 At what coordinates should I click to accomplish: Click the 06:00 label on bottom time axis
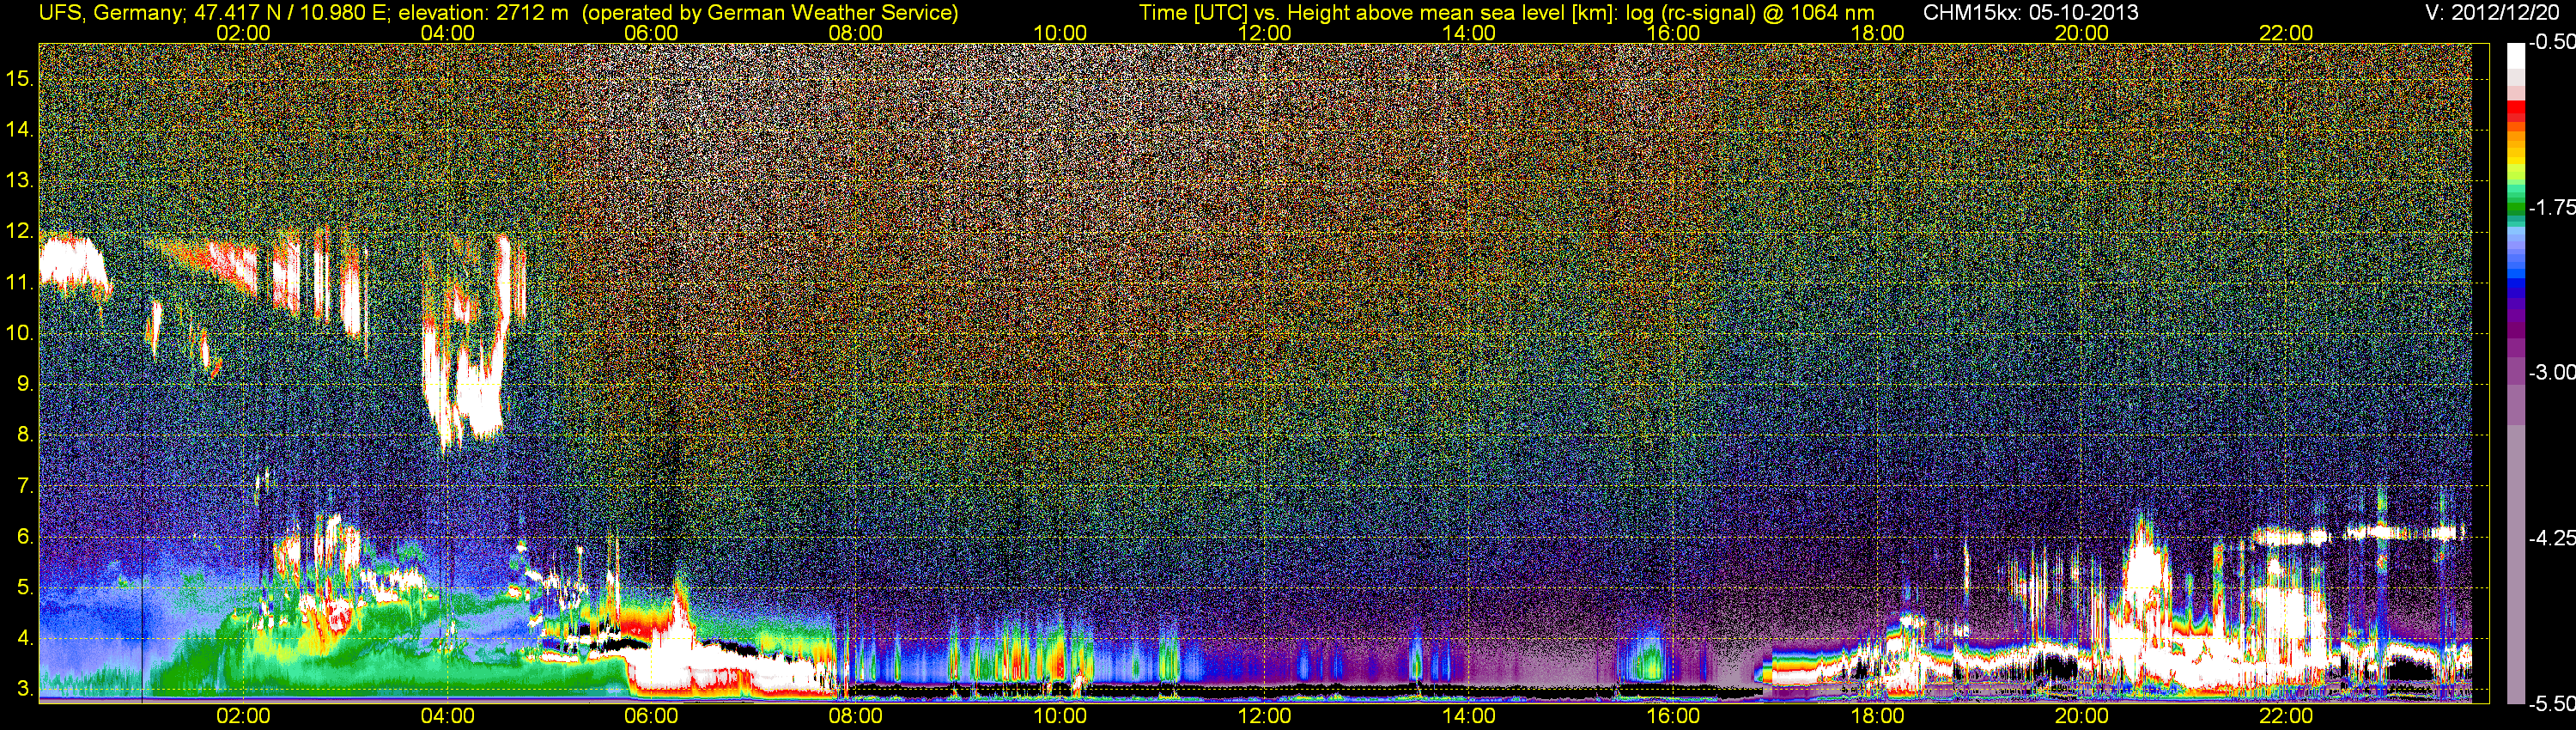[651, 716]
